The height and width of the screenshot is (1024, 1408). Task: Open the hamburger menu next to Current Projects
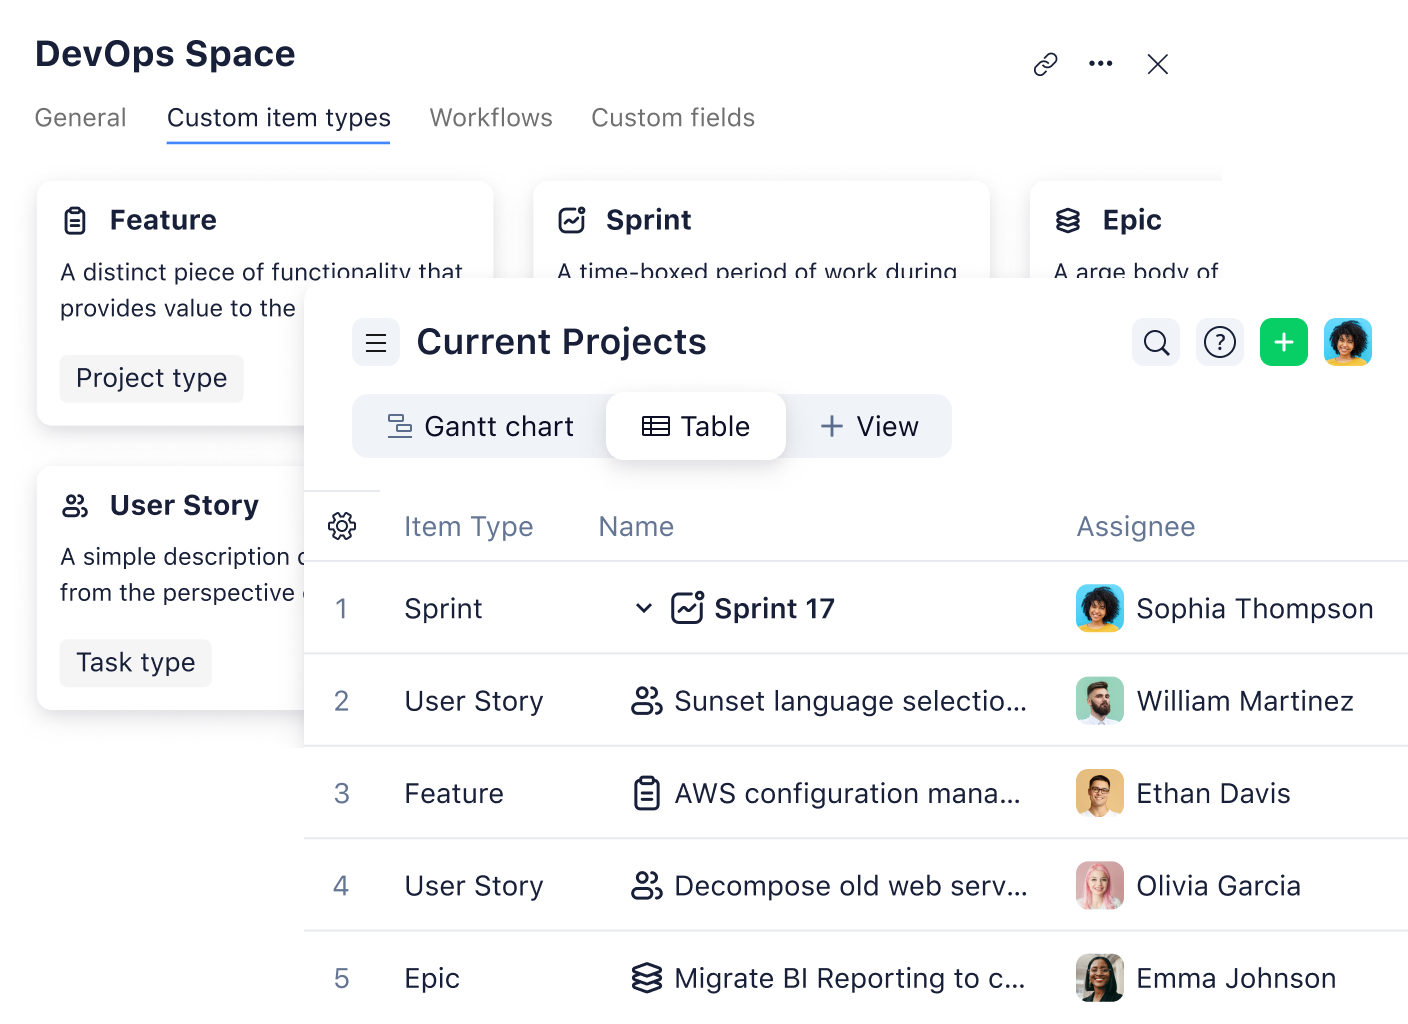(376, 342)
